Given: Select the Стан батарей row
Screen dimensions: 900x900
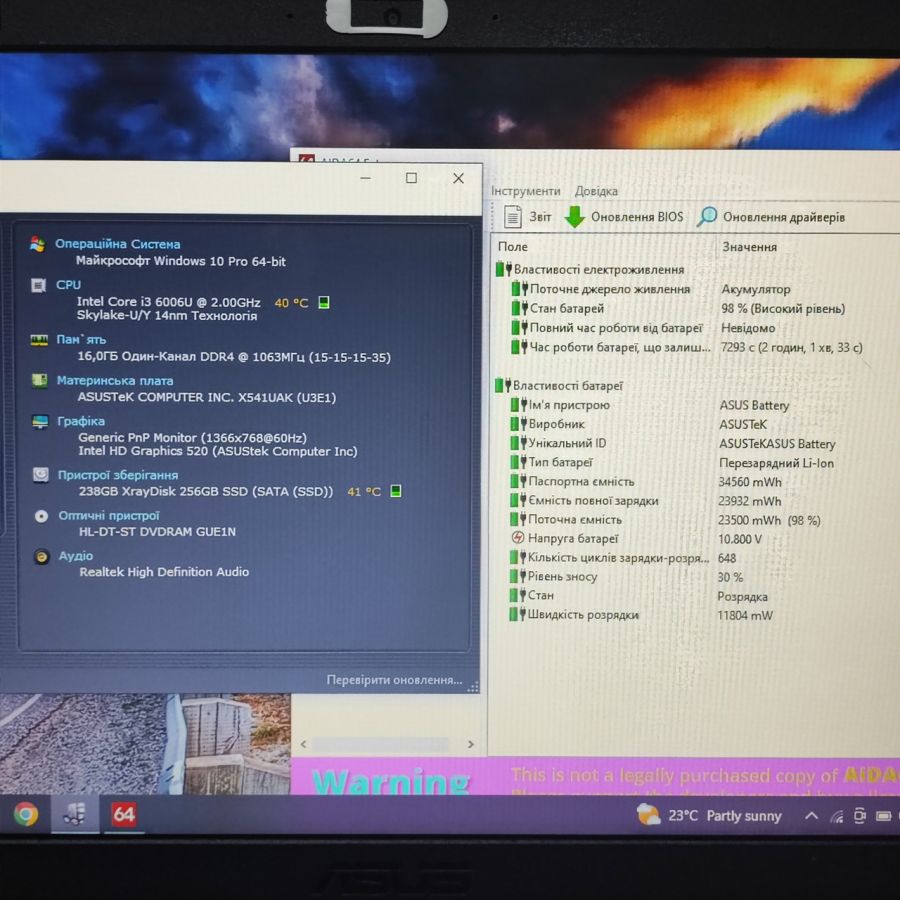Looking at the screenshot, I should [678, 308].
